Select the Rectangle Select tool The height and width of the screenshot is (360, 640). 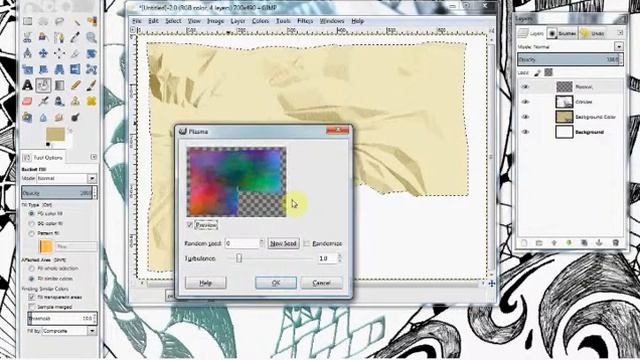point(27,21)
